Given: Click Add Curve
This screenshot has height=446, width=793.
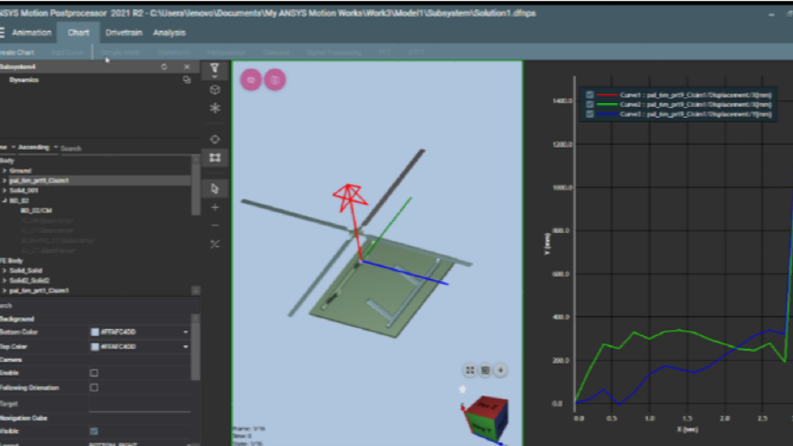Looking at the screenshot, I should [67, 52].
